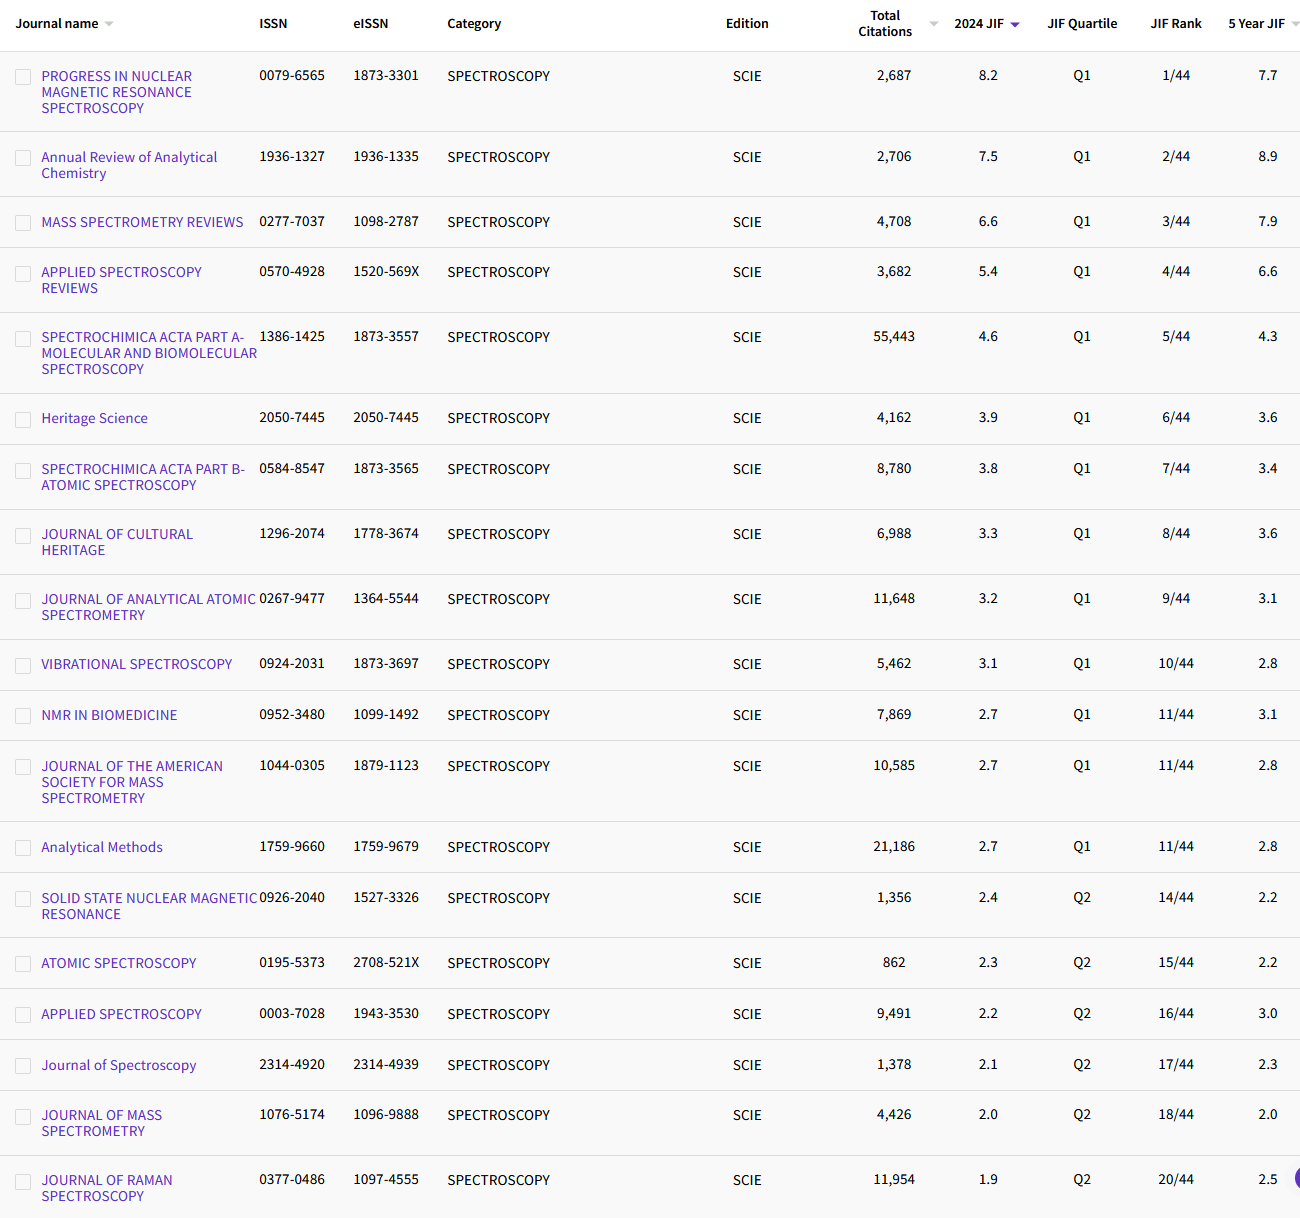
Task: View APPLIED SPECTROSCOPY REVIEWS journal page
Action: (120, 280)
